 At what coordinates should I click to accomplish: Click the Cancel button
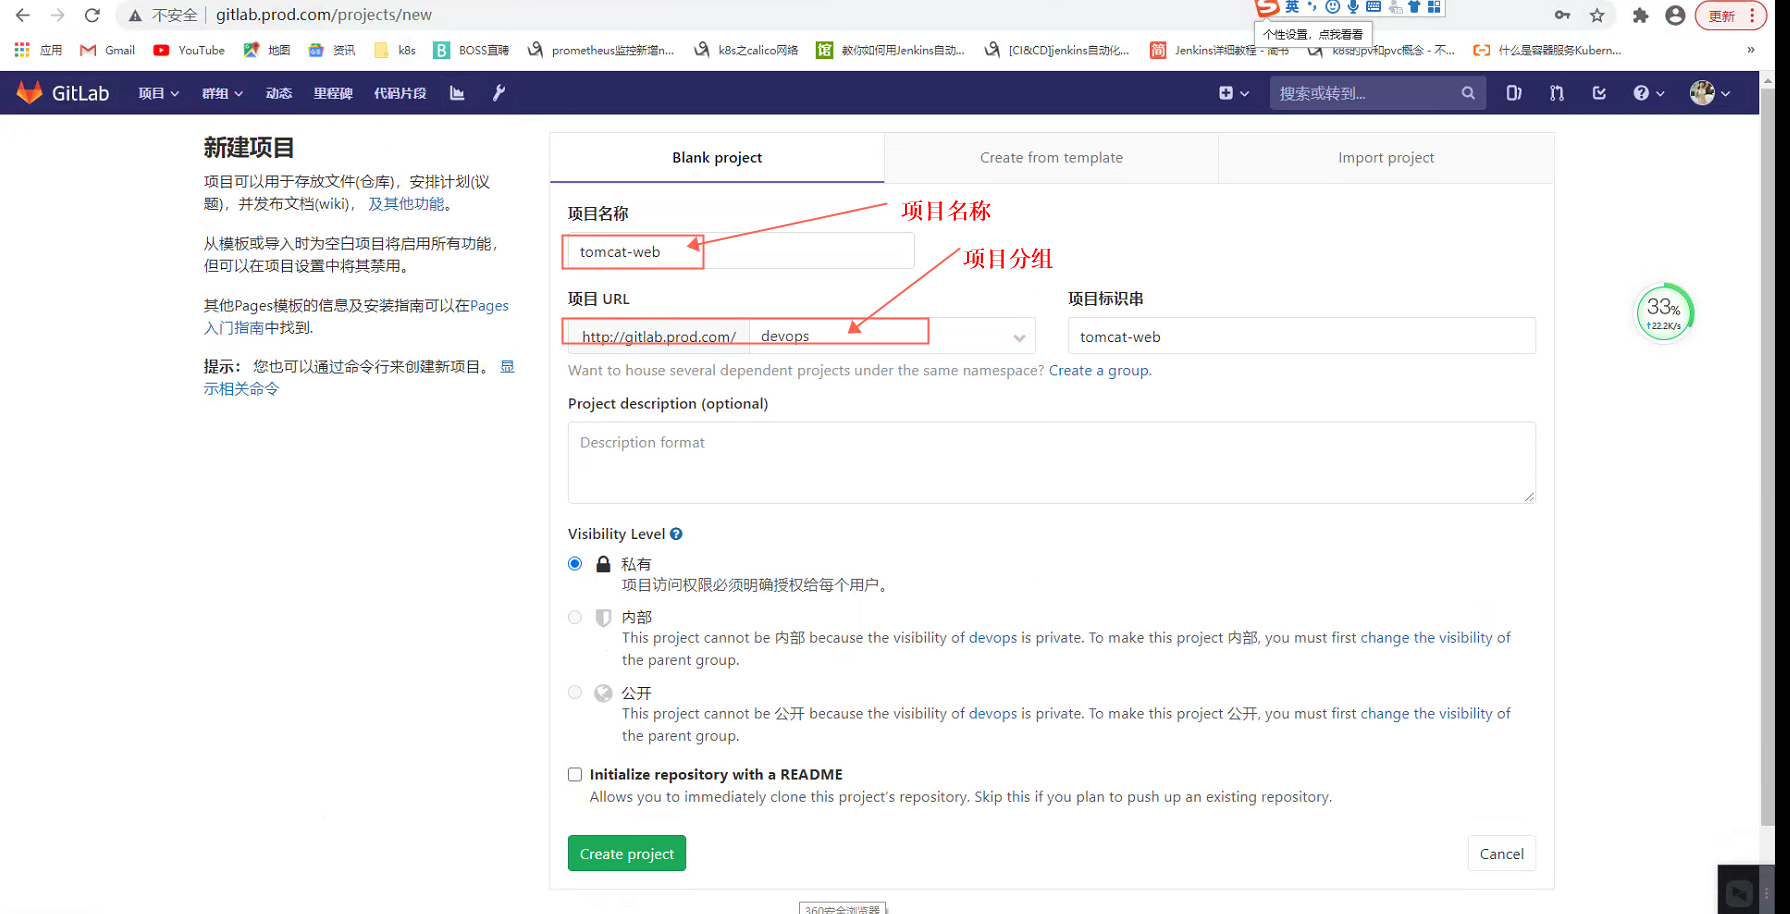click(1501, 853)
